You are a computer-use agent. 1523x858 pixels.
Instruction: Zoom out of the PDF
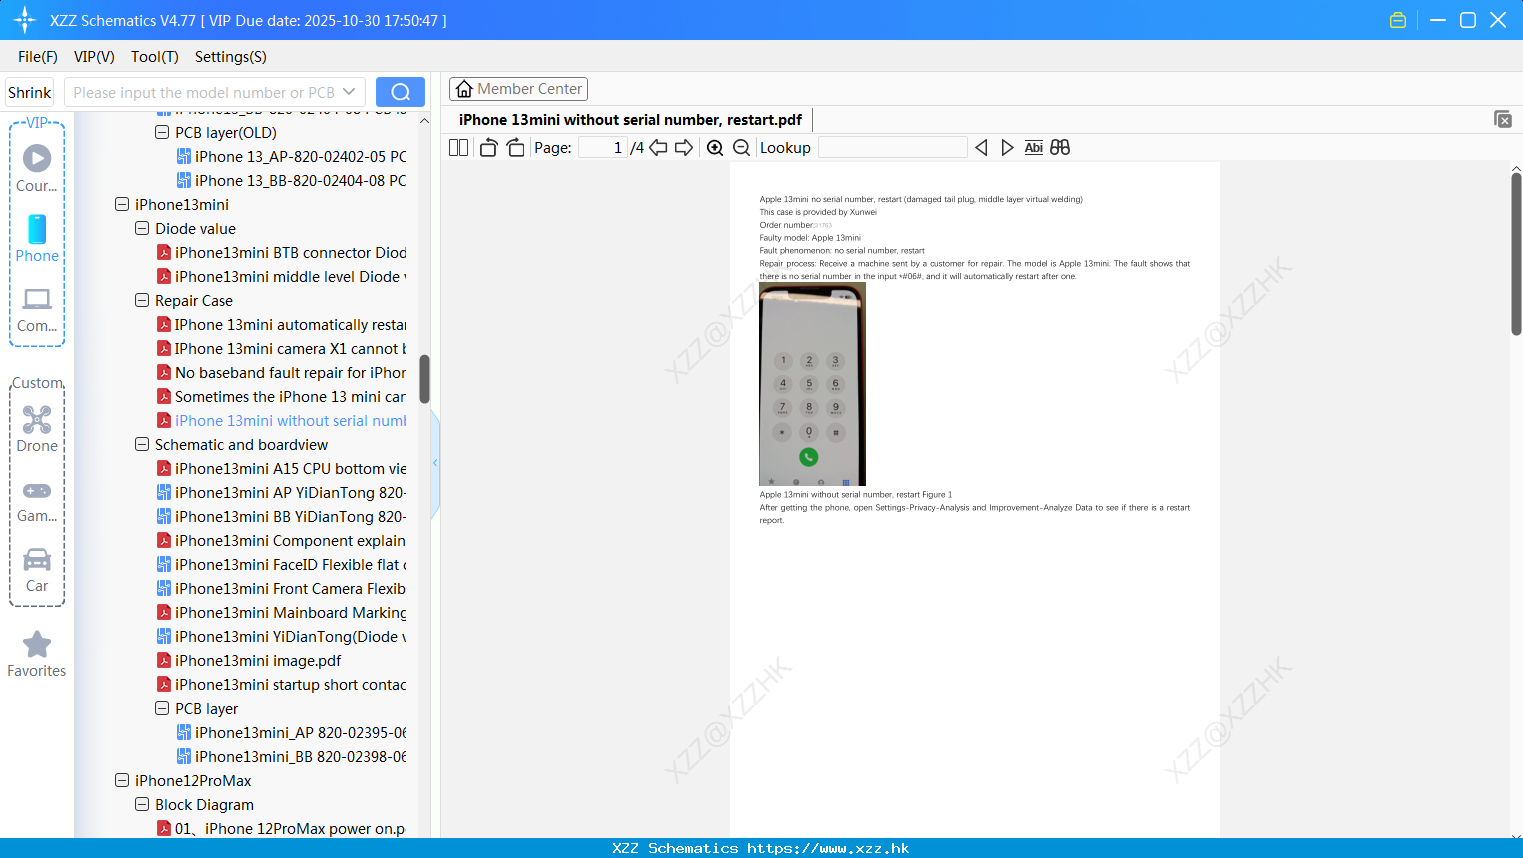[741, 148]
